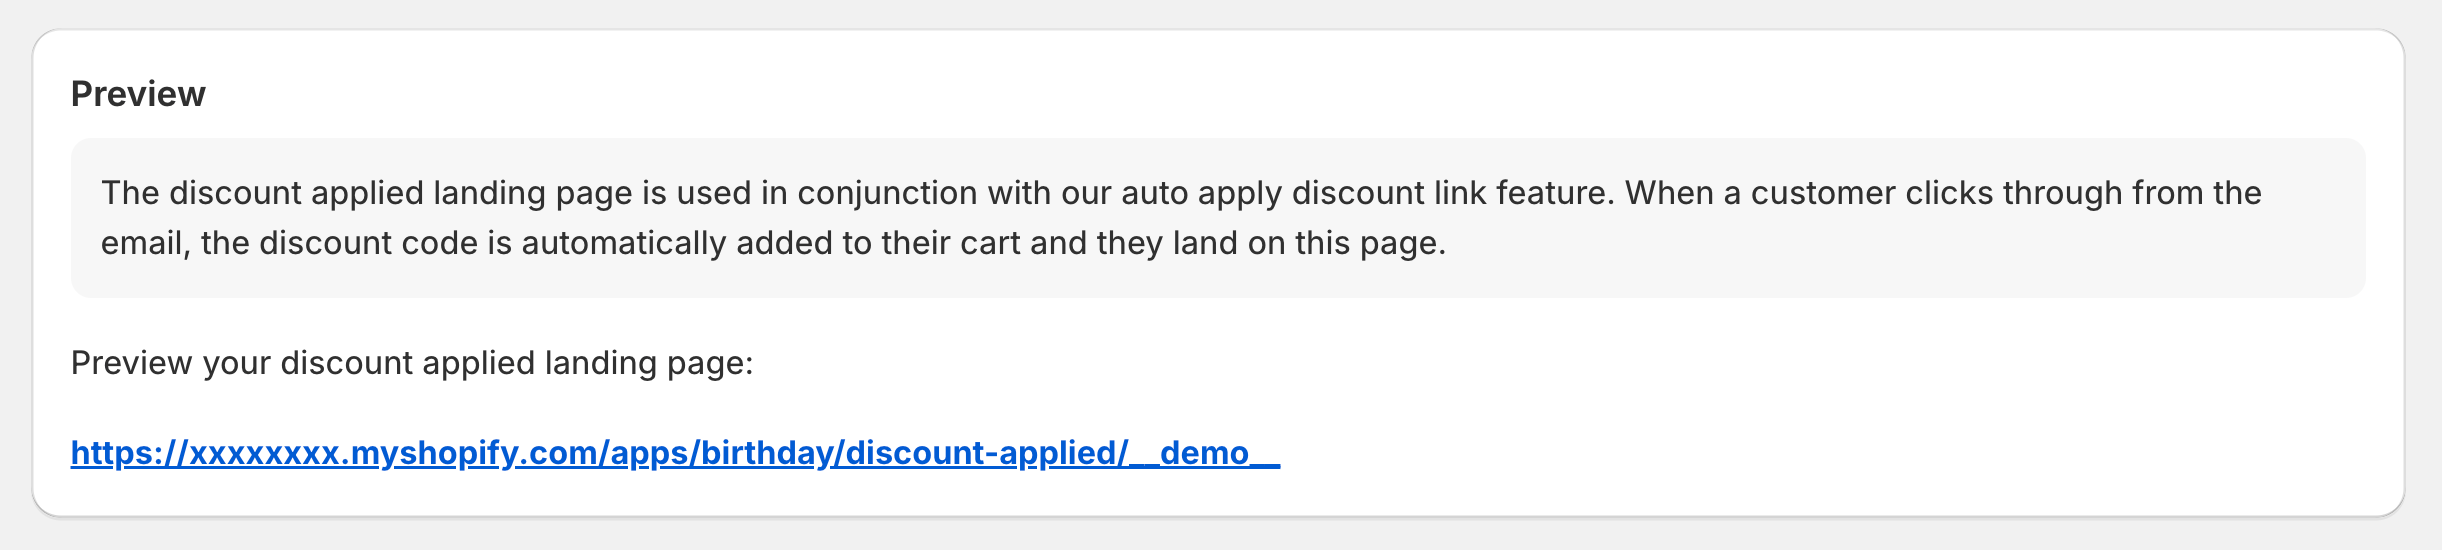Screen dimensions: 2442x550
Task: Open the discount-applied demo preview link
Action: coord(675,453)
